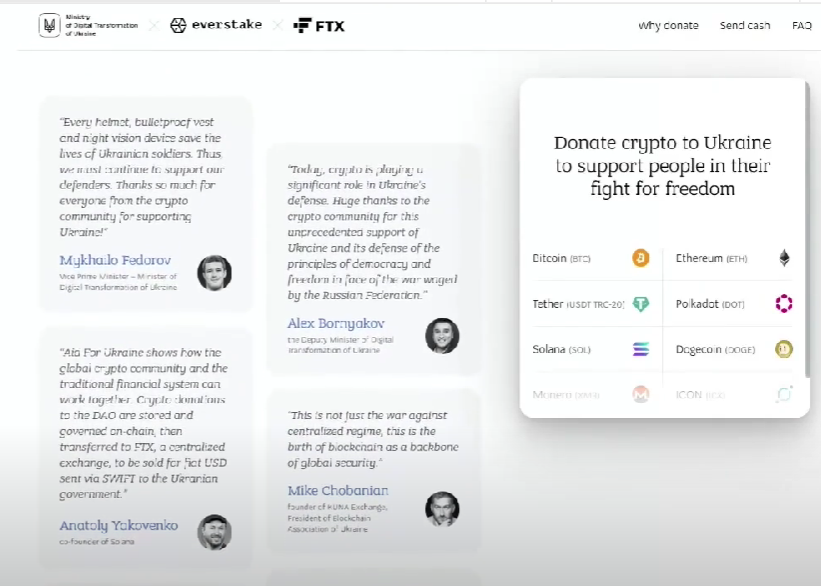Viewport: 821px width, 586px height.
Task: Select the Ethereum diamond icon
Action: [784, 258]
